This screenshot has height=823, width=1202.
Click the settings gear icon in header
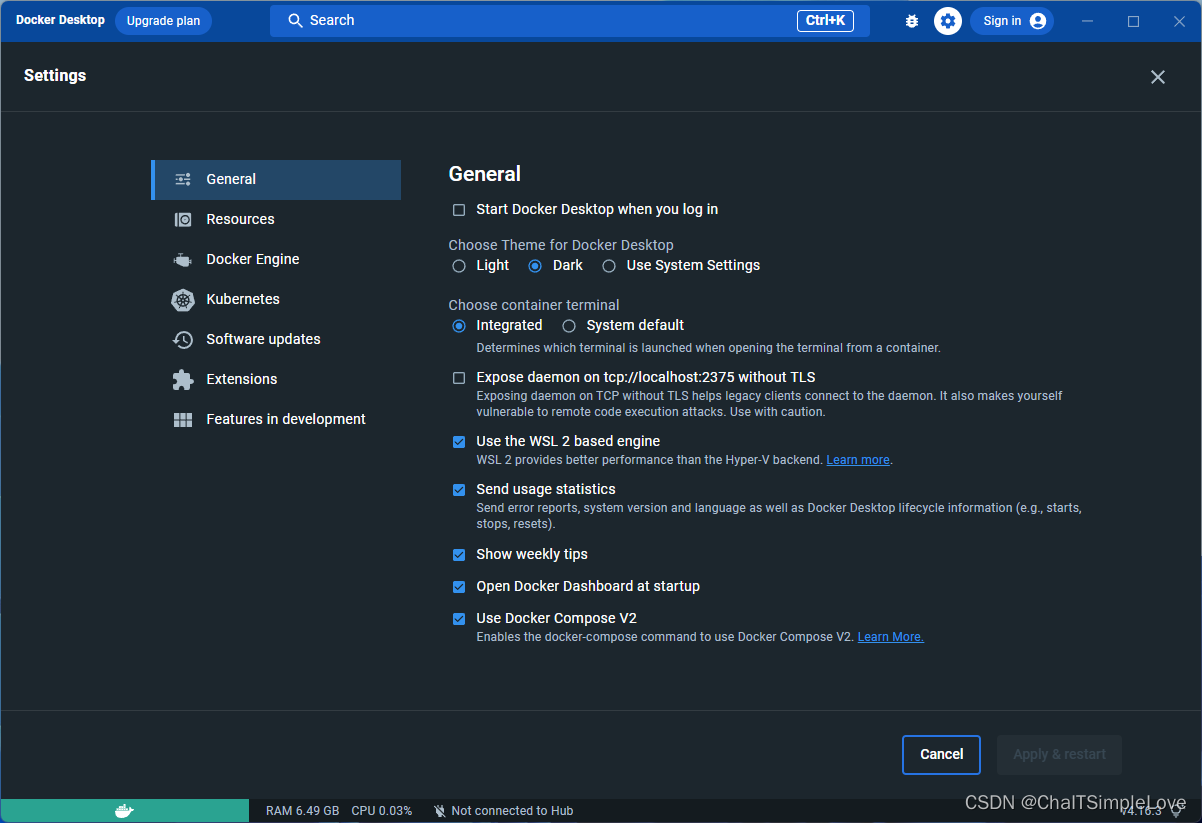tap(948, 21)
